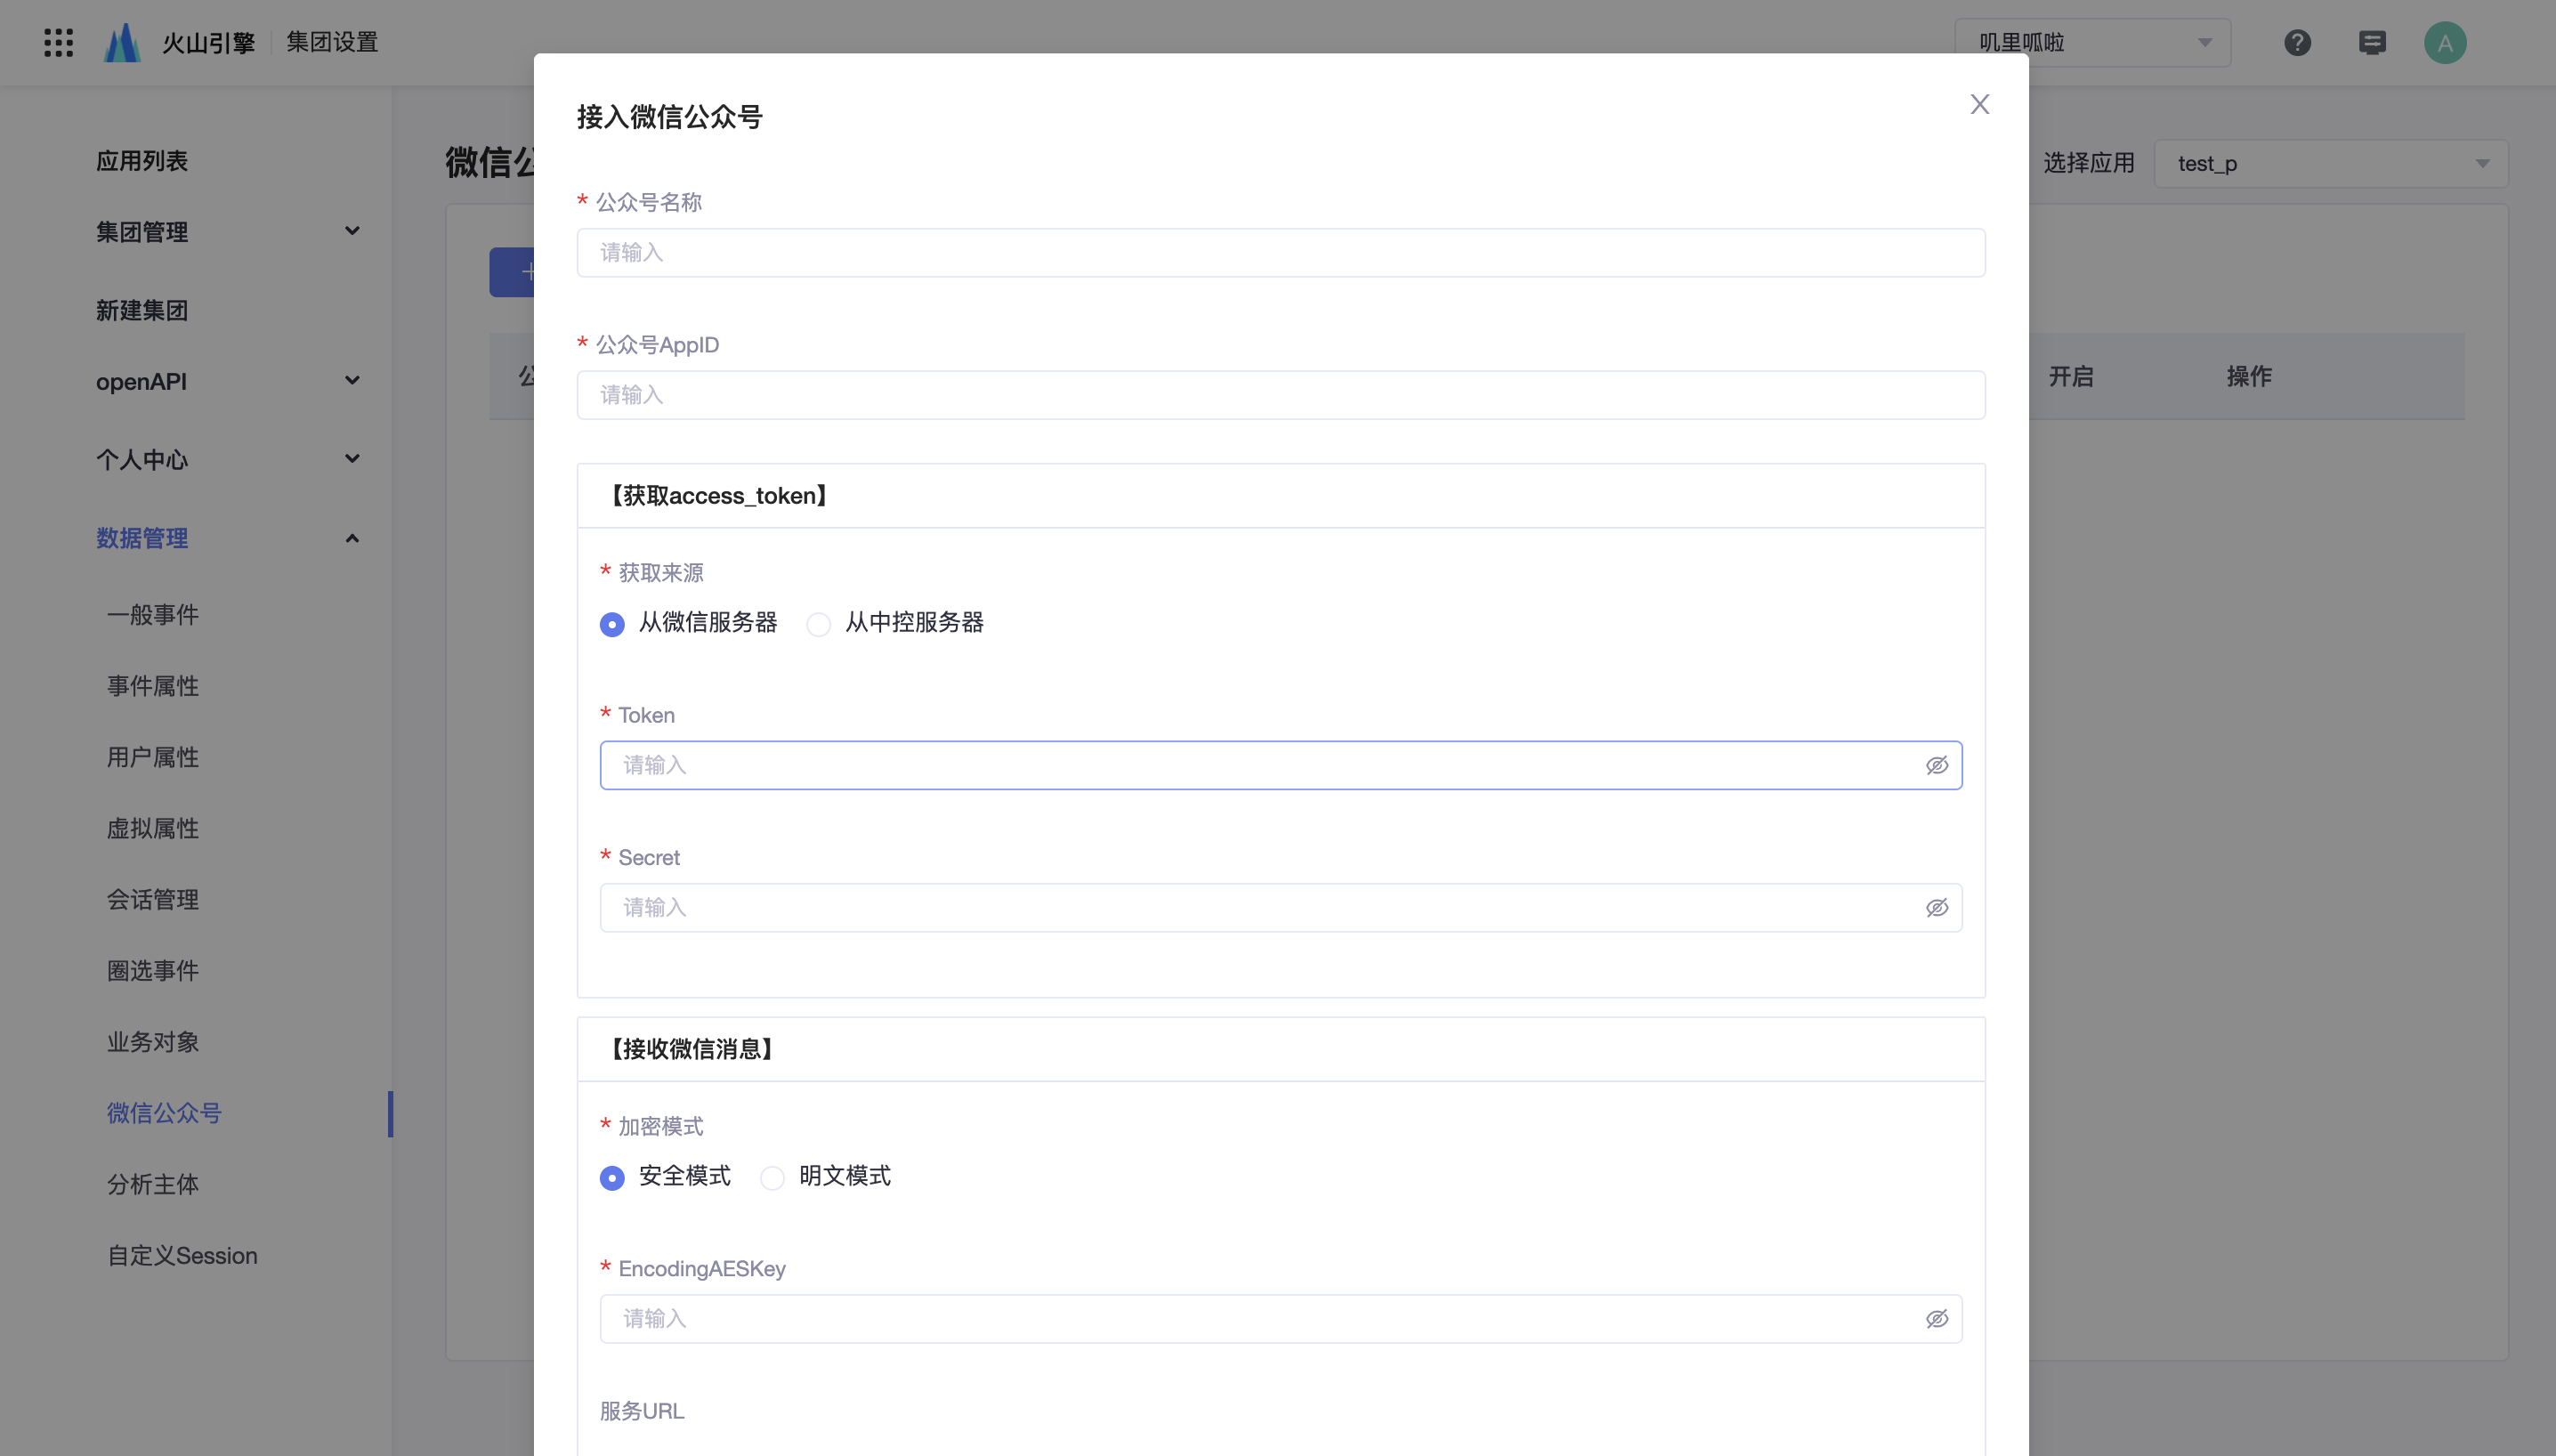
Task: Open the help question mark icon
Action: (x=2297, y=42)
